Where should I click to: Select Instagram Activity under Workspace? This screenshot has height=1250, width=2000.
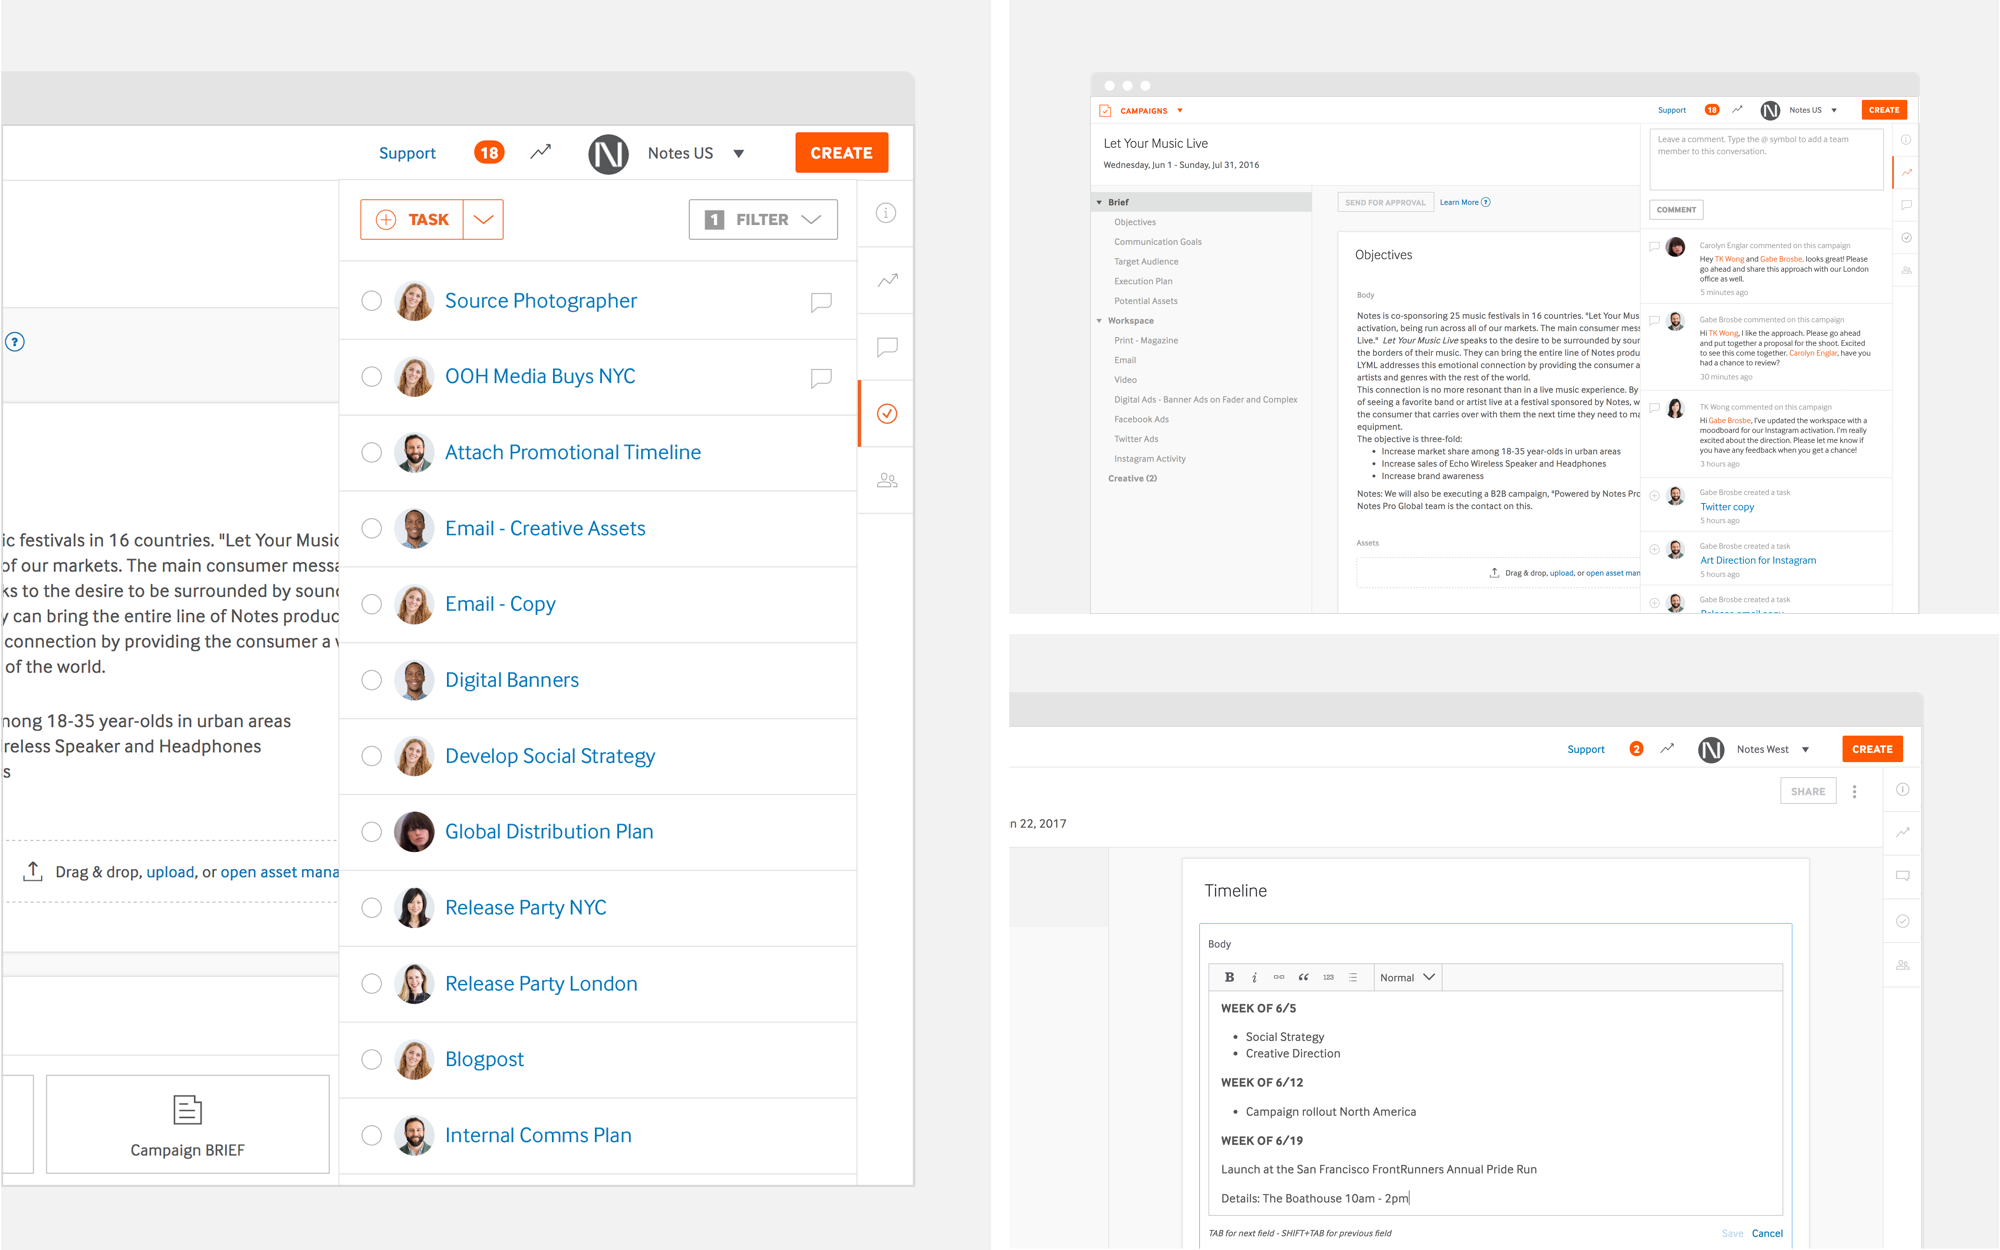[x=1150, y=459]
